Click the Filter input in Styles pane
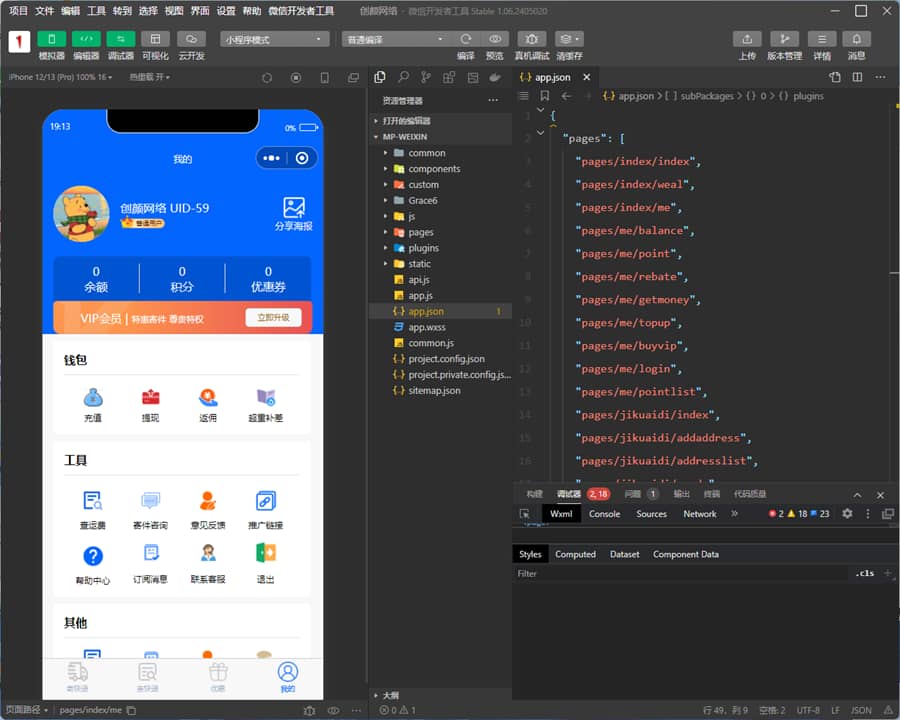900x720 pixels. [680, 574]
